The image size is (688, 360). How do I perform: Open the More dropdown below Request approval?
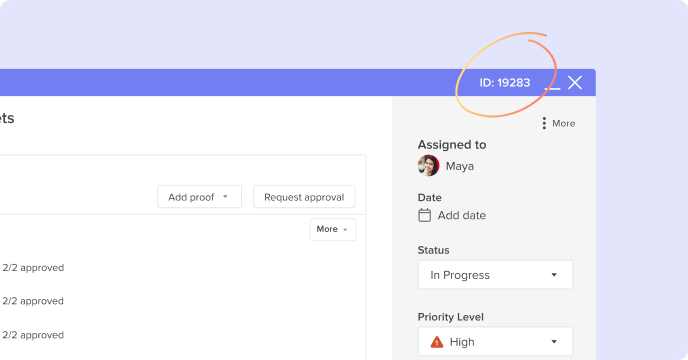pyautogui.click(x=333, y=230)
